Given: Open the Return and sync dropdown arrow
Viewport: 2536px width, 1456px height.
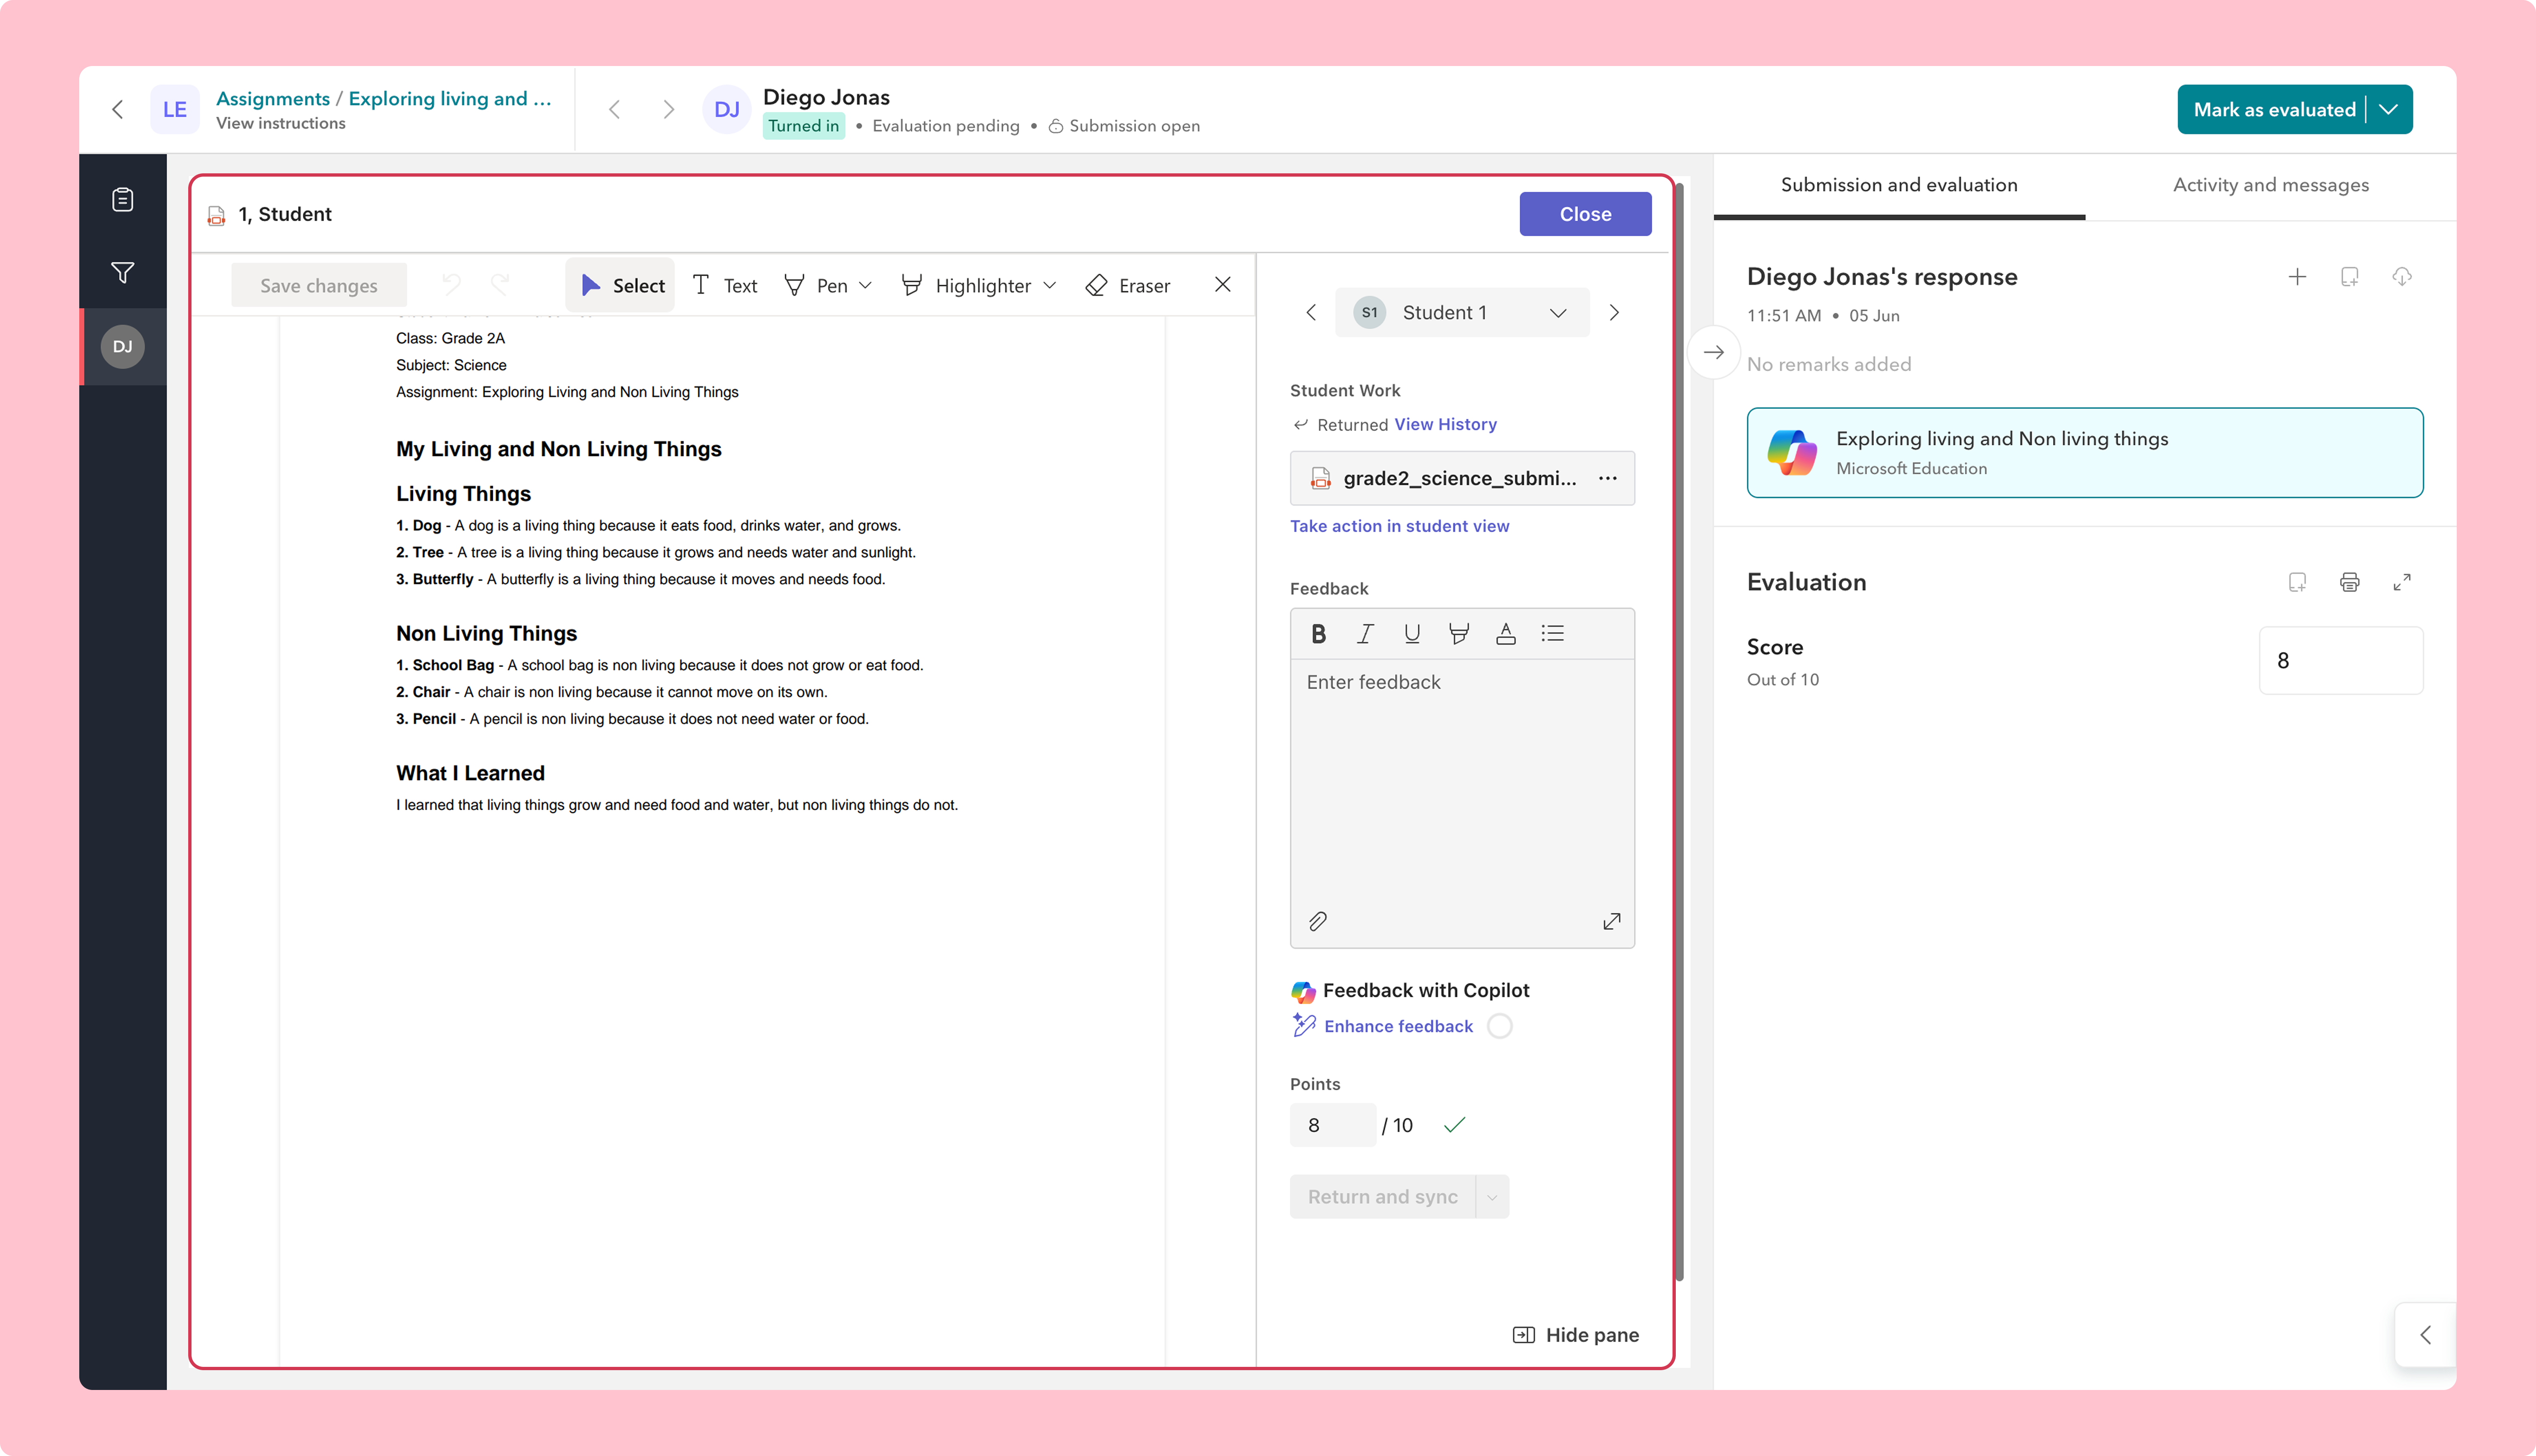Looking at the screenshot, I should pyautogui.click(x=1492, y=1197).
